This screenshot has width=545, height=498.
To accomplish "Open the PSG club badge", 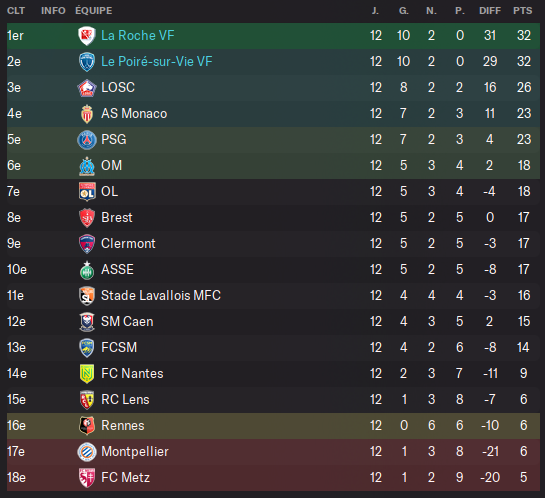I will [x=87, y=140].
